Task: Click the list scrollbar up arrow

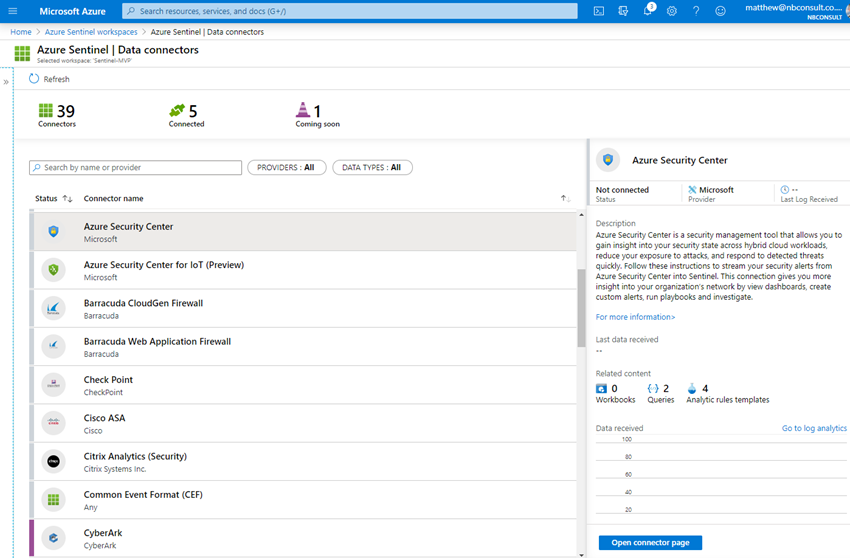Action: click(x=581, y=215)
